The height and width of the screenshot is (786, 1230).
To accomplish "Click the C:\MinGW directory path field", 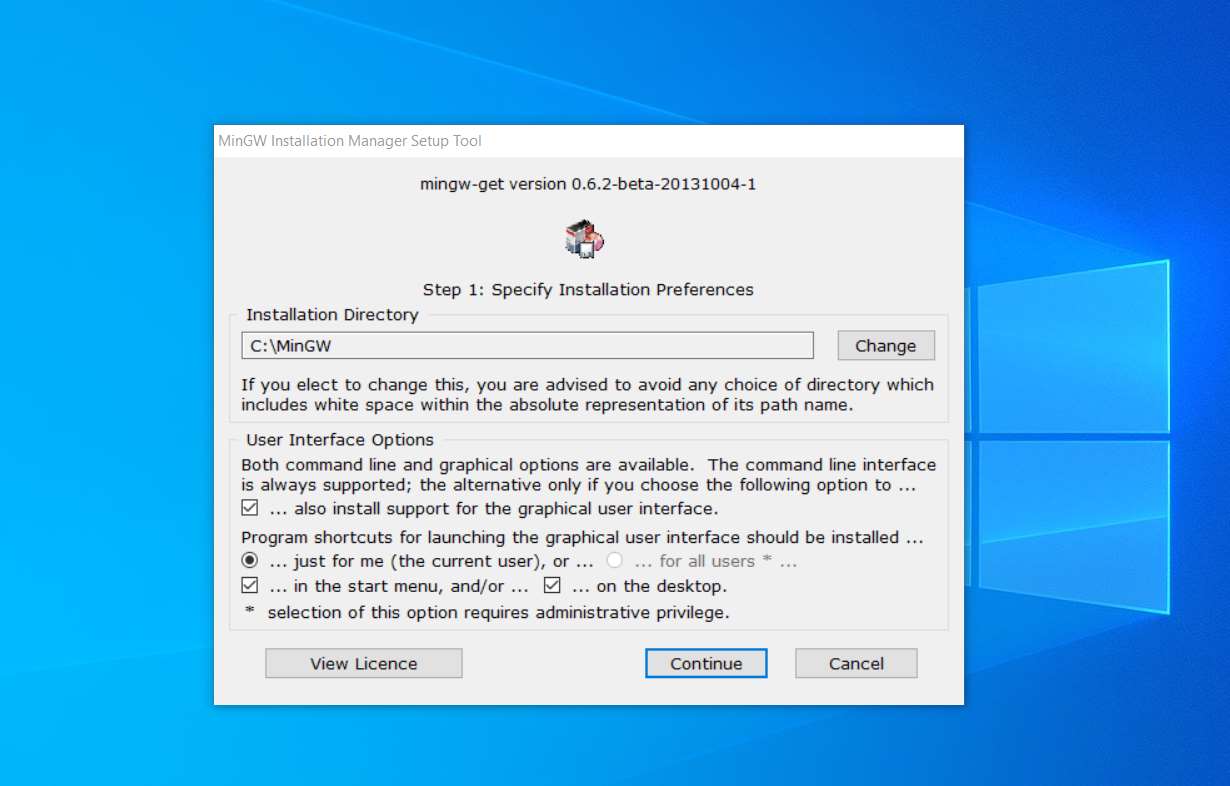I will tap(527, 346).
